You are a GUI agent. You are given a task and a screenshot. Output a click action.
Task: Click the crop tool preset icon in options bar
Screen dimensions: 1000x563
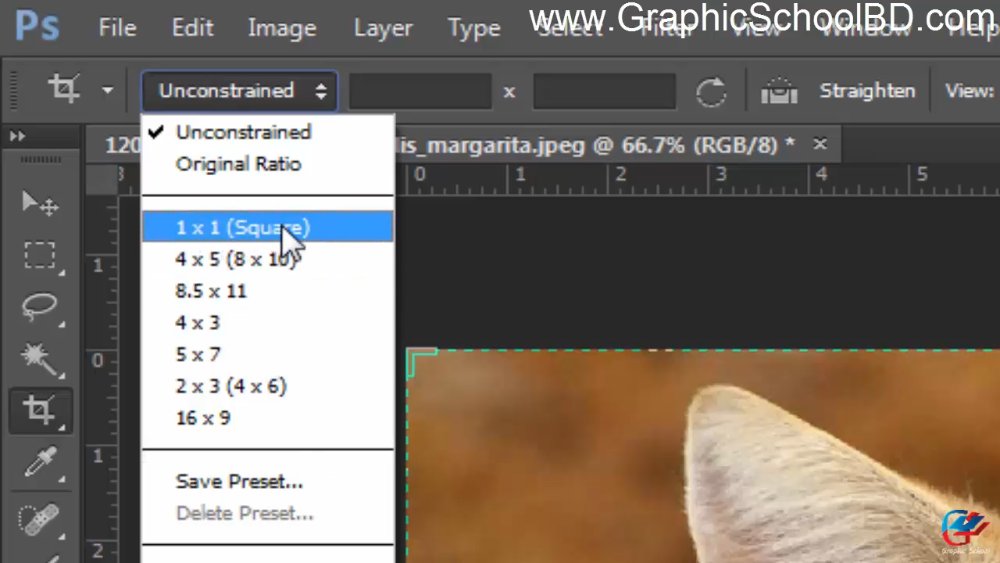[64, 89]
